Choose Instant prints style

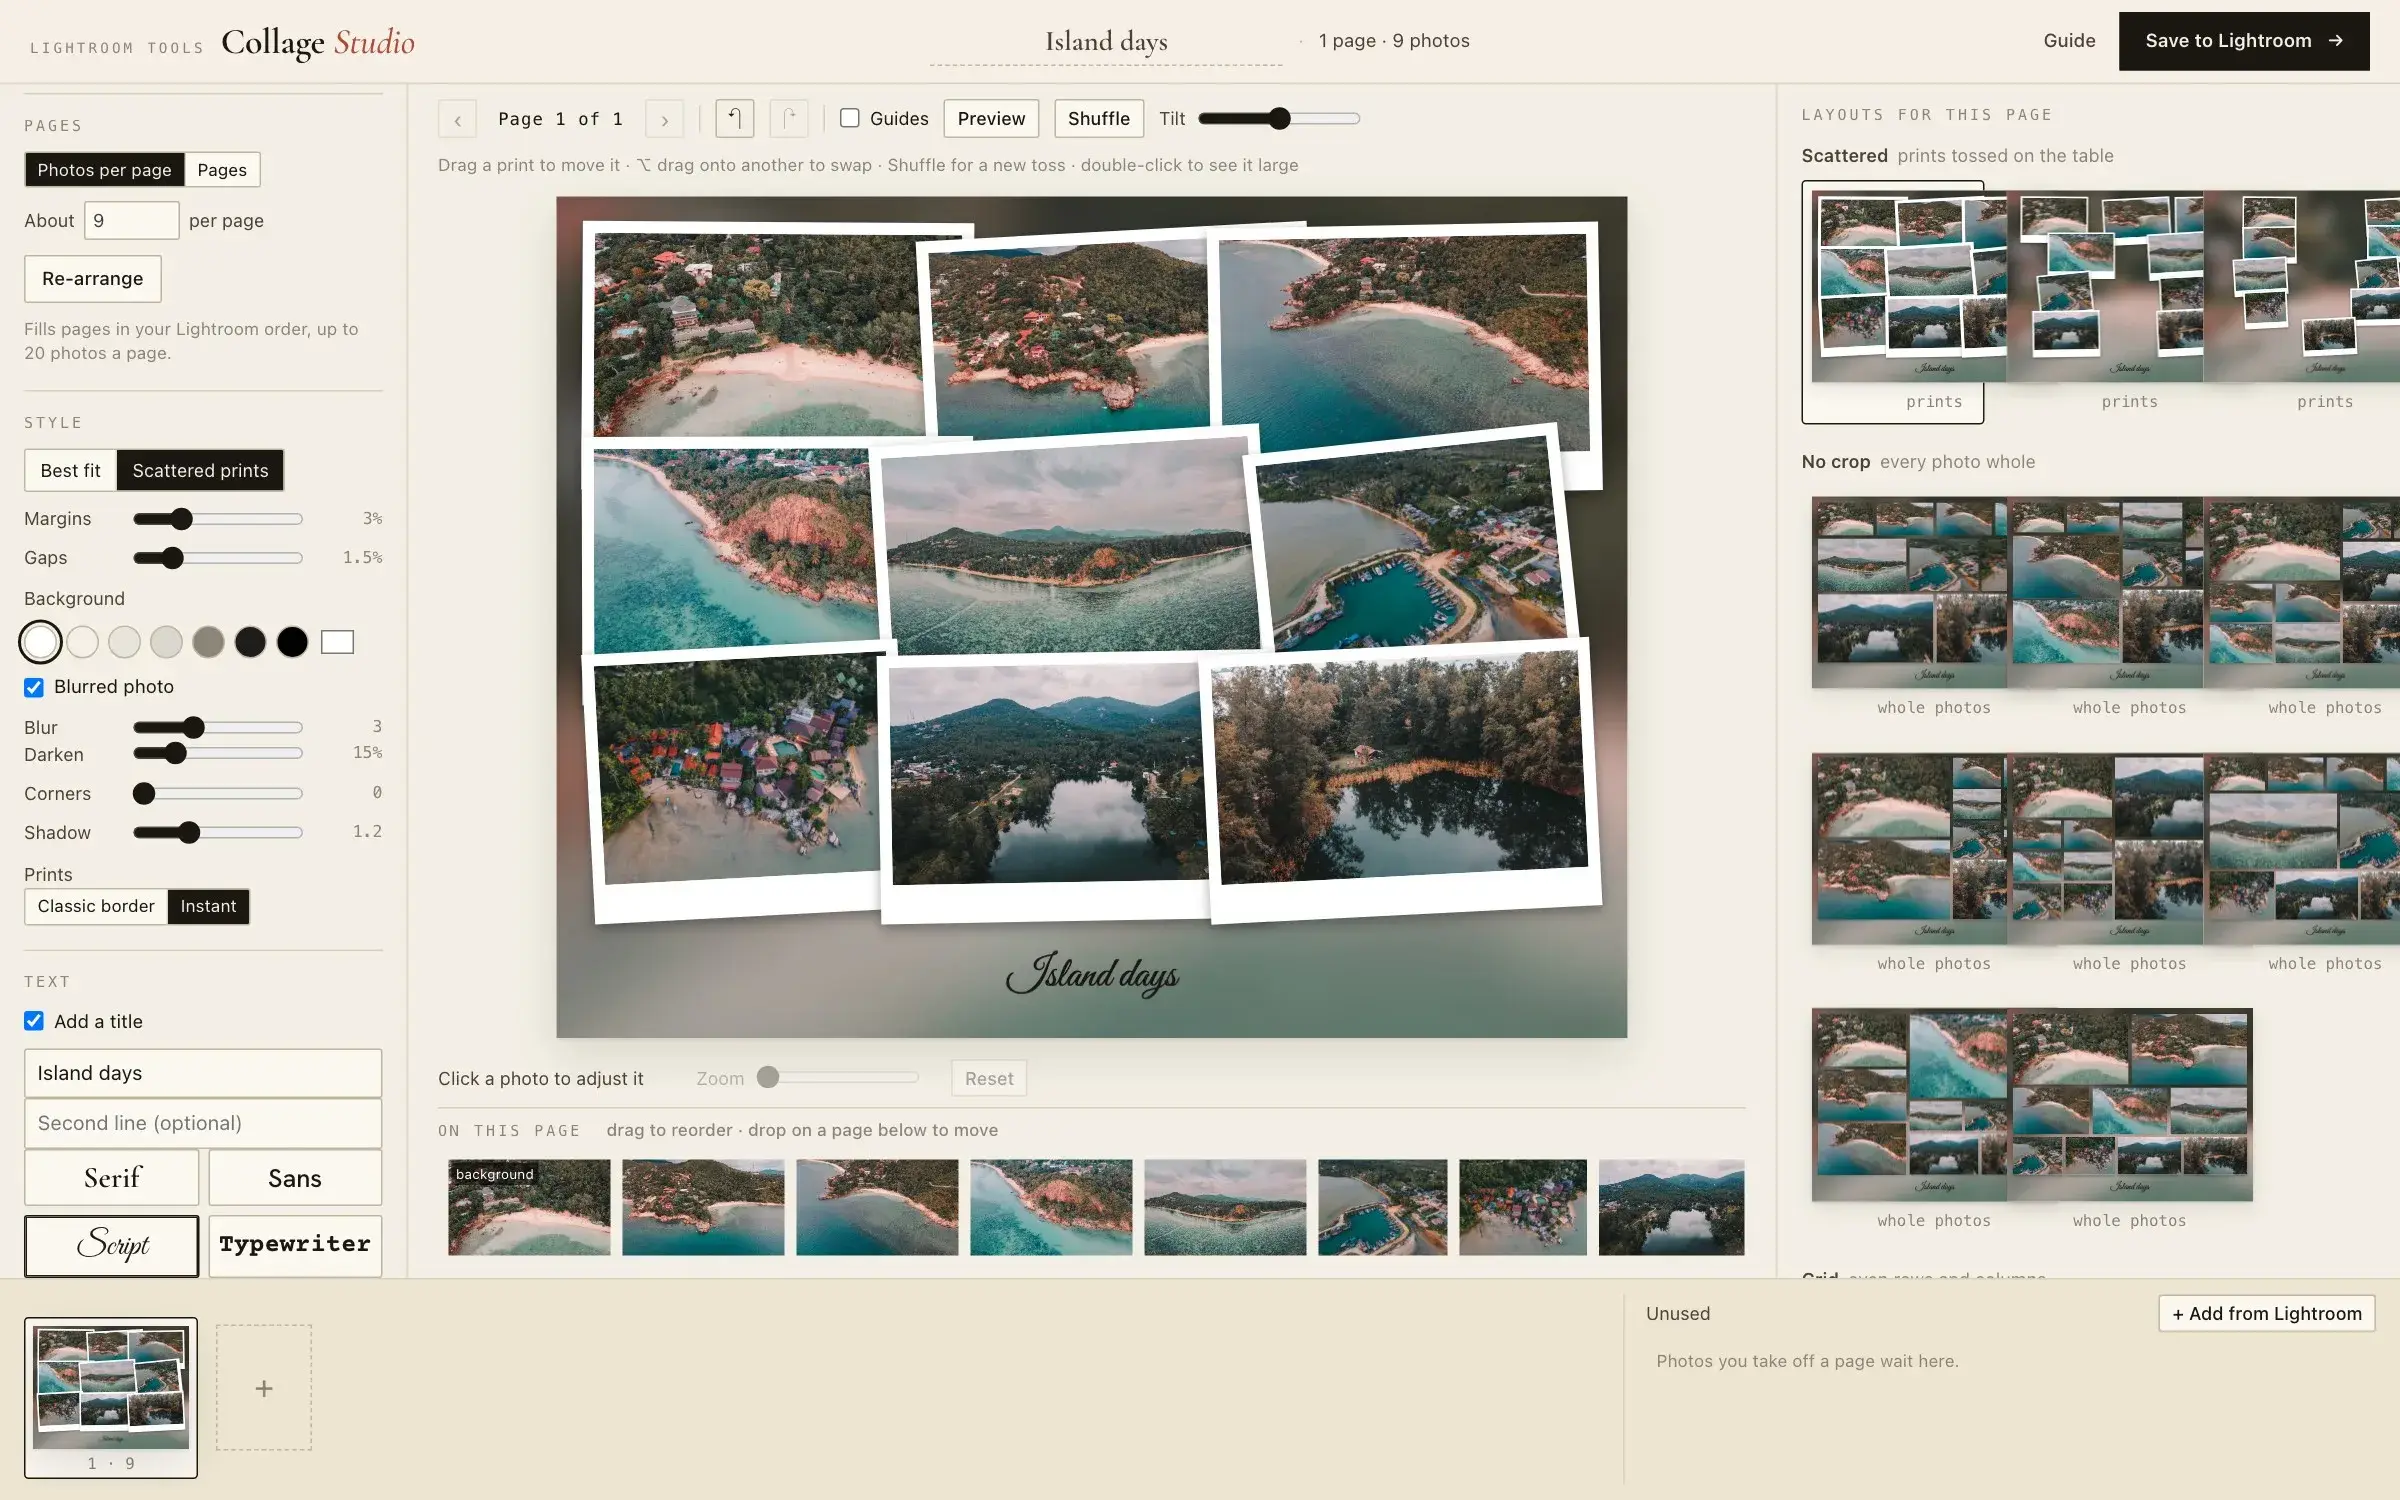coord(208,906)
